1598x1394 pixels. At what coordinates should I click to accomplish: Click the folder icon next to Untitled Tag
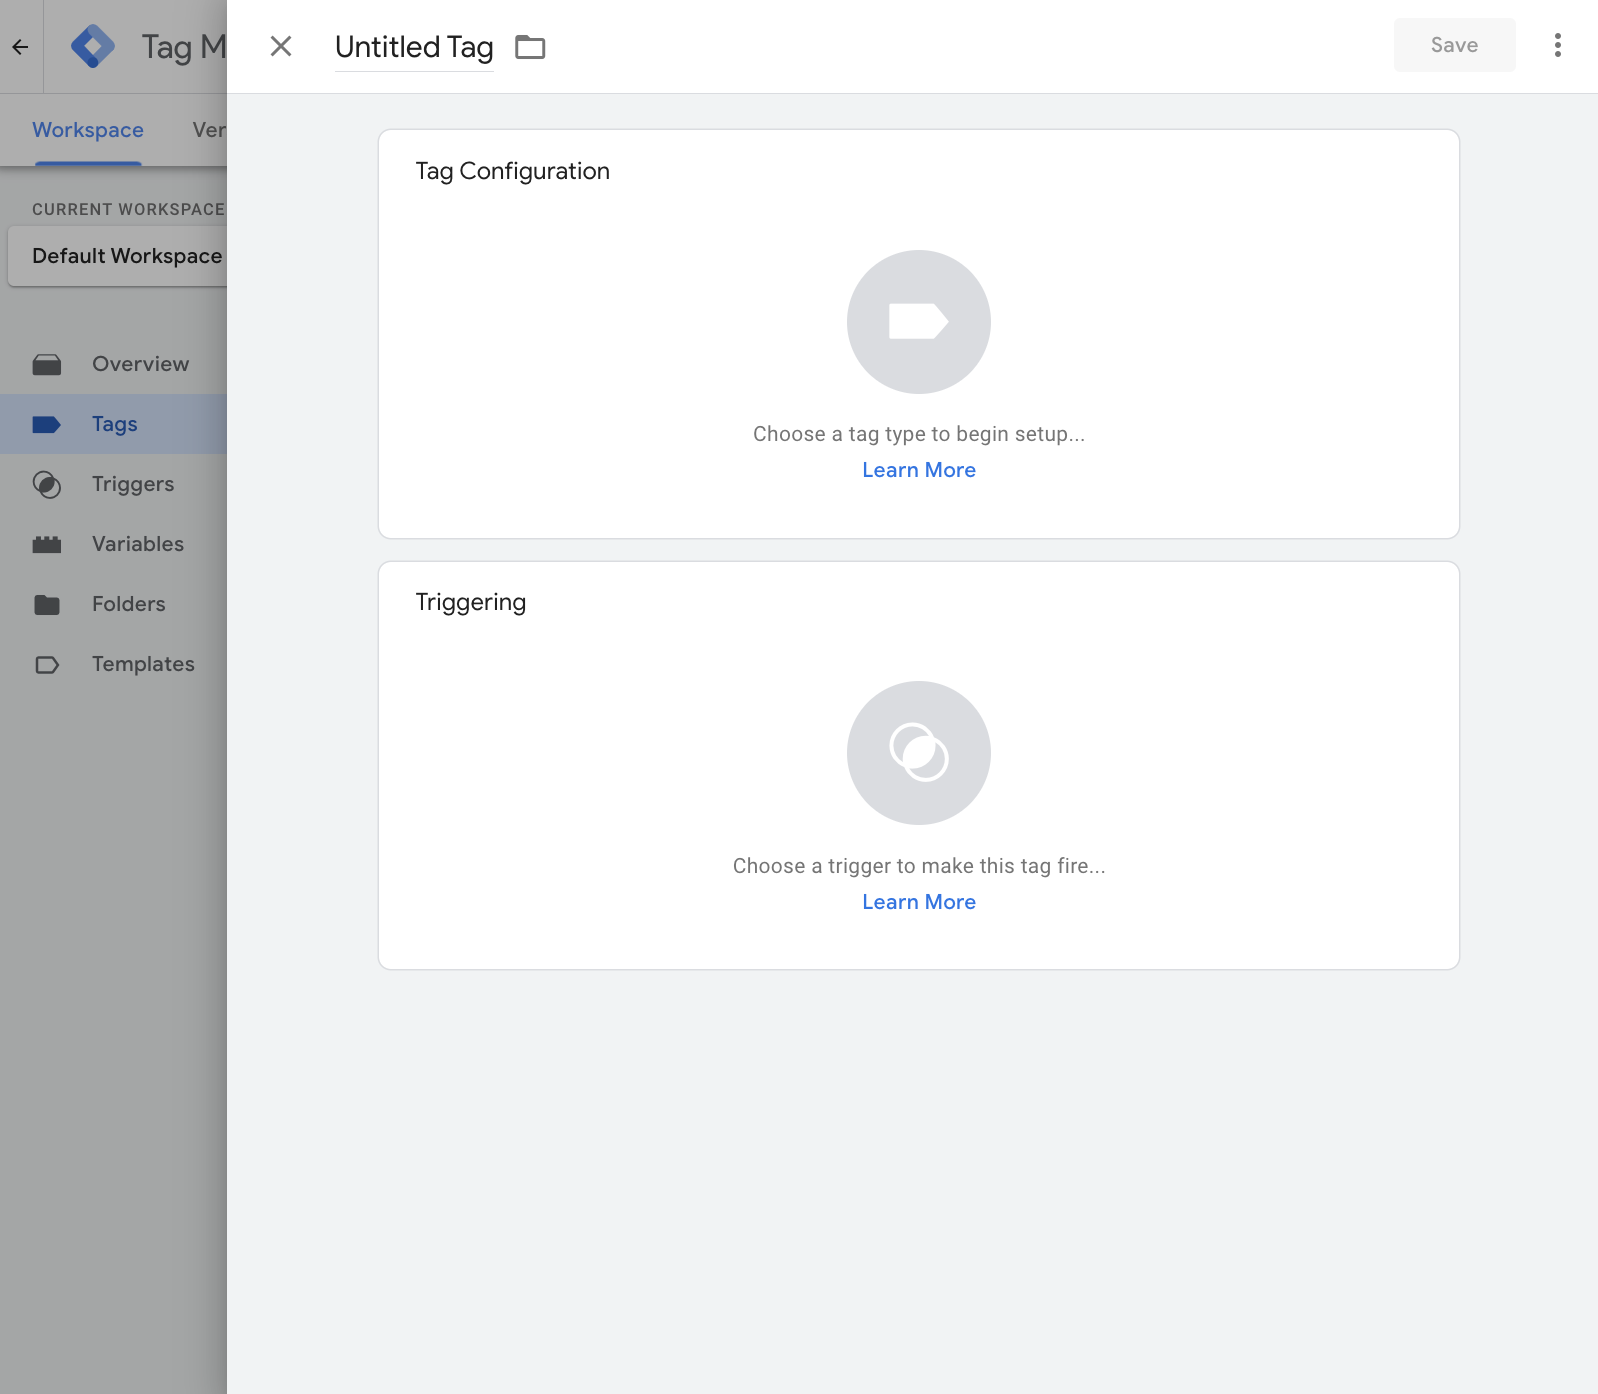tap(530, 47)
